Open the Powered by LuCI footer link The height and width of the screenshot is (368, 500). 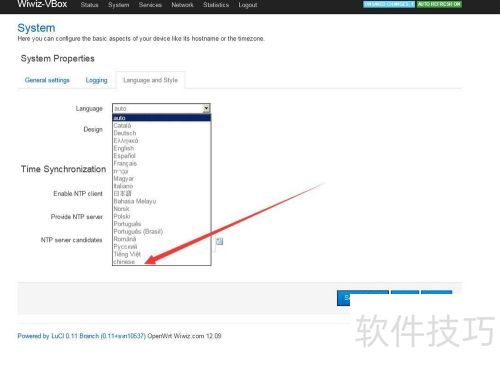point(81,336)
